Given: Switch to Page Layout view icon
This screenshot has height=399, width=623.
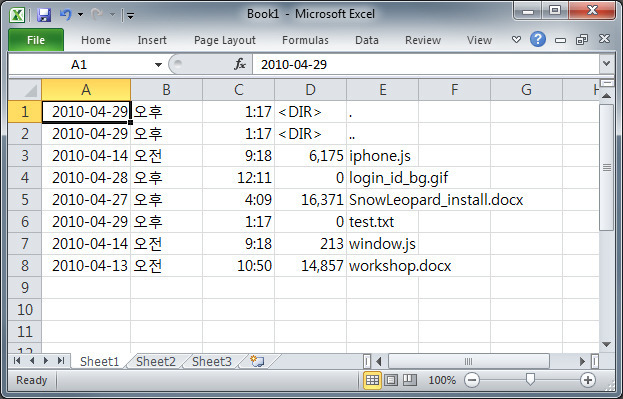Looking at the screenshot, I should pyautogui.click(x=391, y=380).
